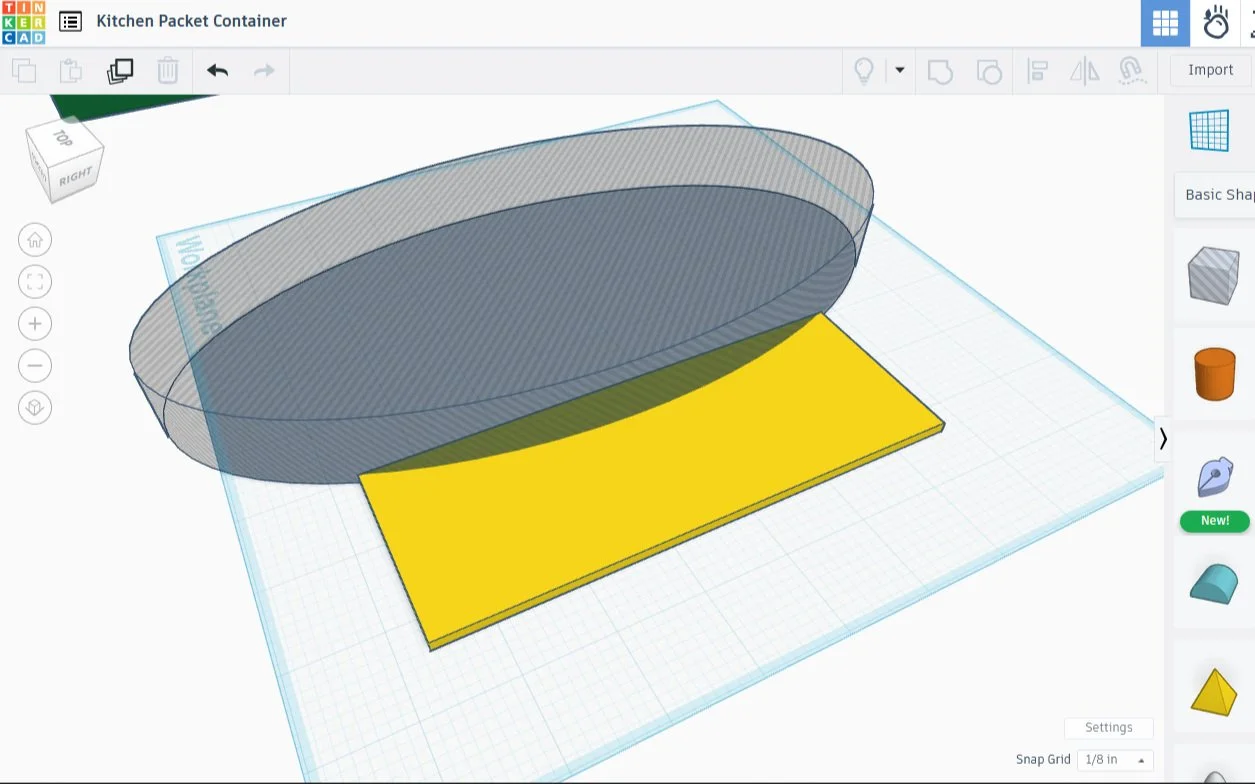1255x784 pixels.
Task: Click the Cruise magnet icon
Action: click(1131, 71)
